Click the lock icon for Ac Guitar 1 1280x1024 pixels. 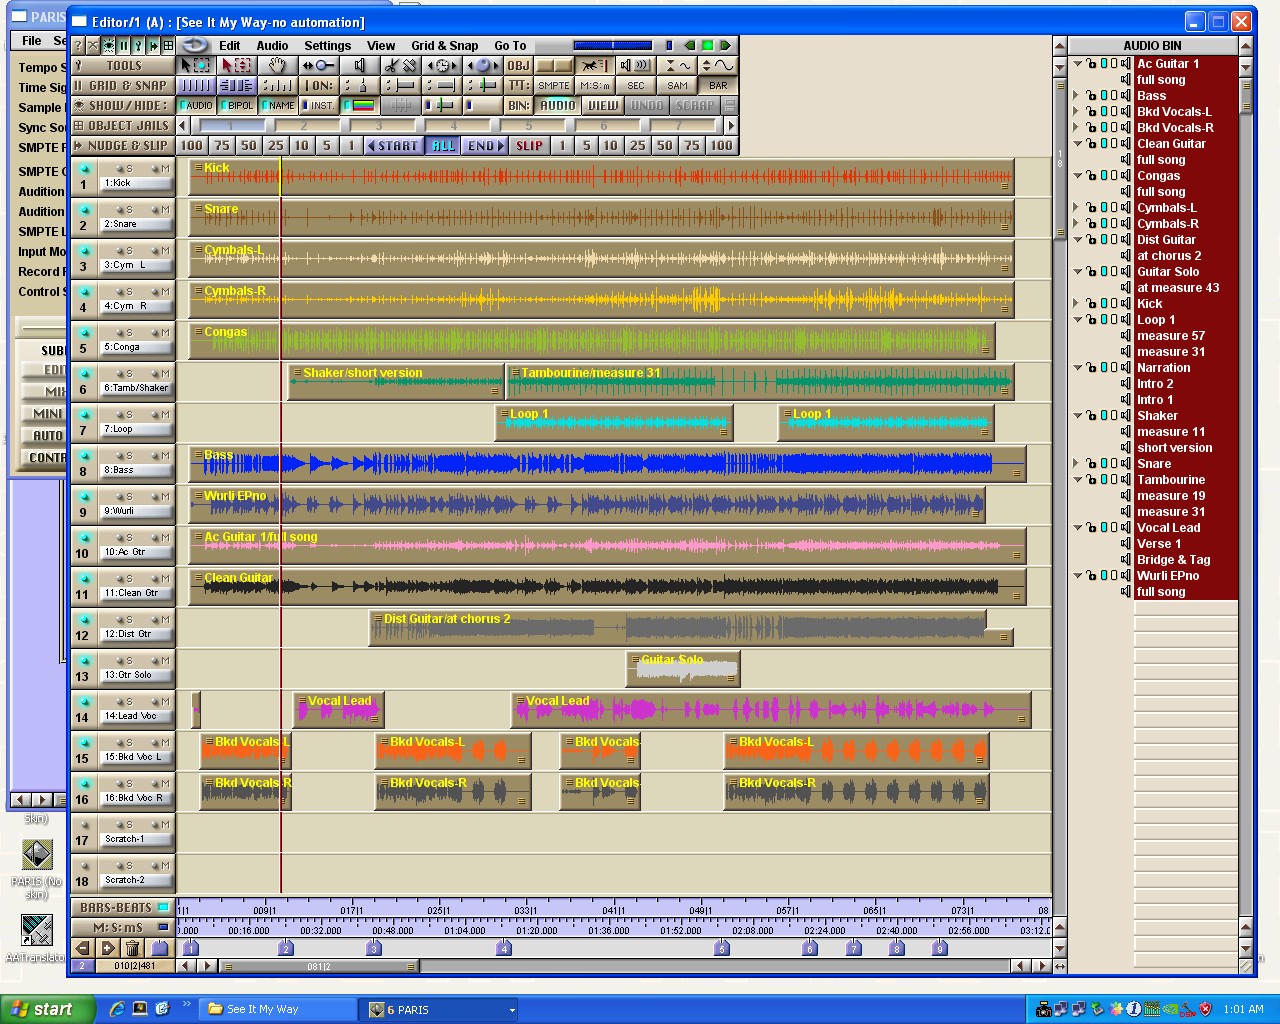[x=1091, y=64]
